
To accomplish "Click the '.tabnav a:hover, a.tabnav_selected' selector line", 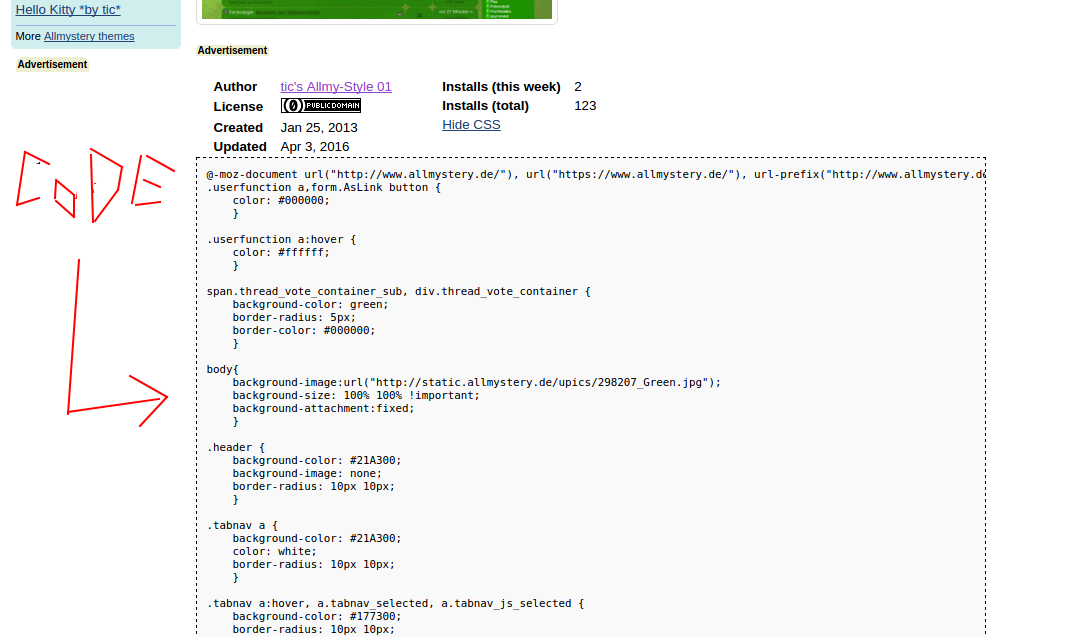I will pyautogui.click(x=395, y=604).
